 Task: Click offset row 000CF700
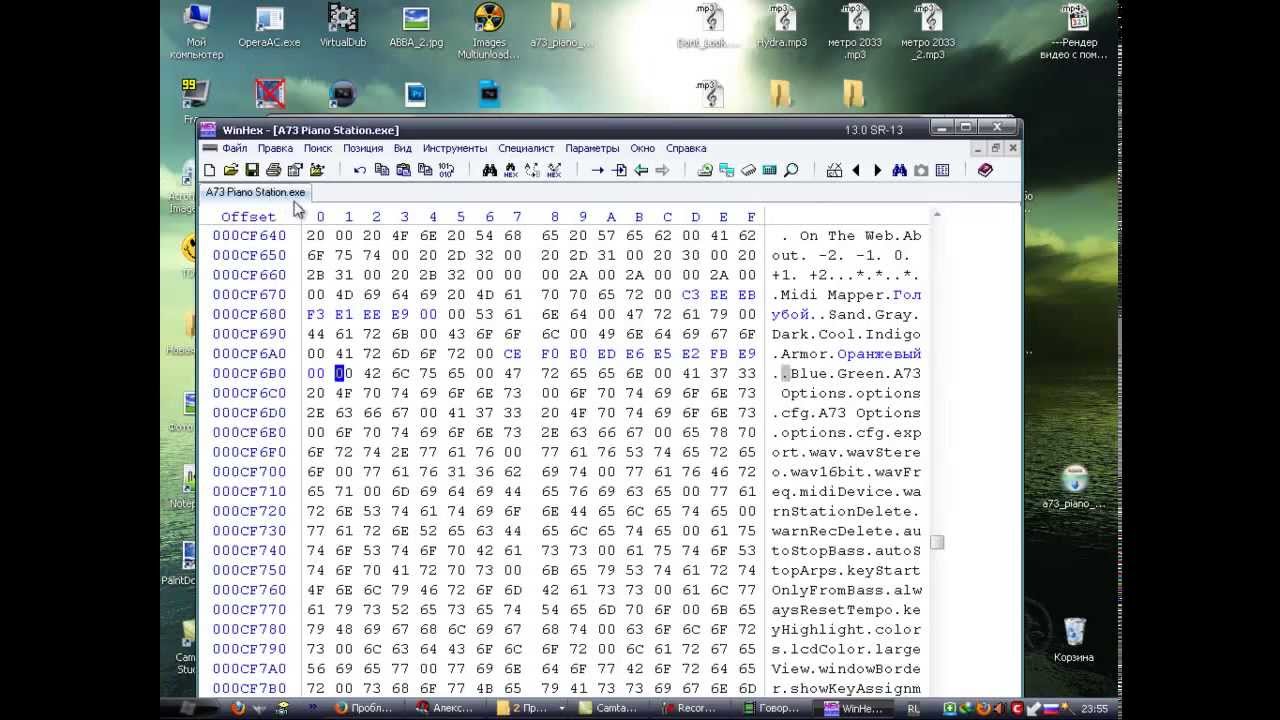coord(249,472)
